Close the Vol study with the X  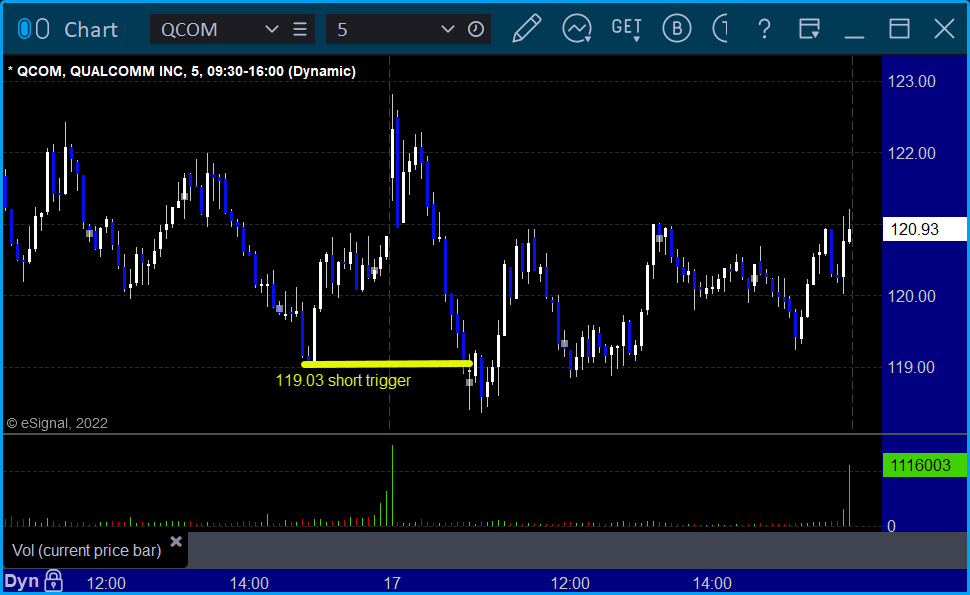coord(176,542)
